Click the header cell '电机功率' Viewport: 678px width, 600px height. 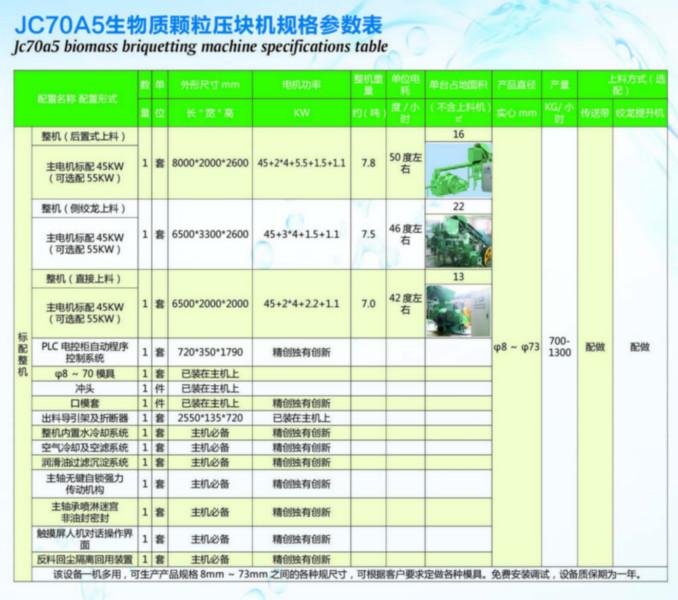pos(301,85)
